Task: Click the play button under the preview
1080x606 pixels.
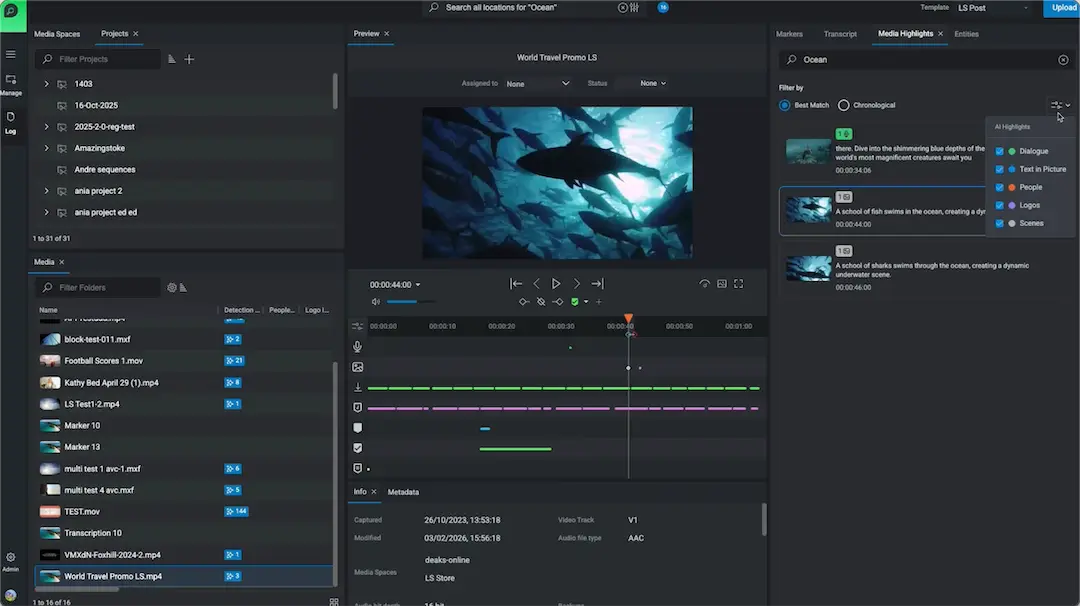Action: (556, 284)
